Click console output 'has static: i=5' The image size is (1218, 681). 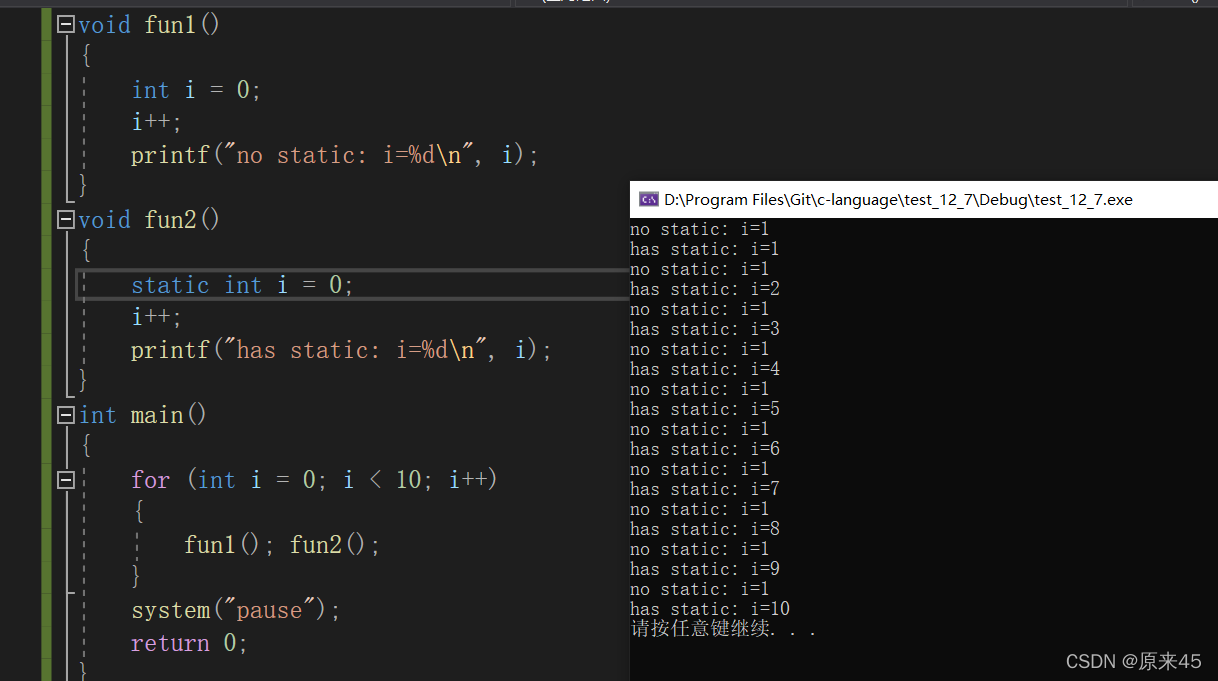click(x=705, y=409)
